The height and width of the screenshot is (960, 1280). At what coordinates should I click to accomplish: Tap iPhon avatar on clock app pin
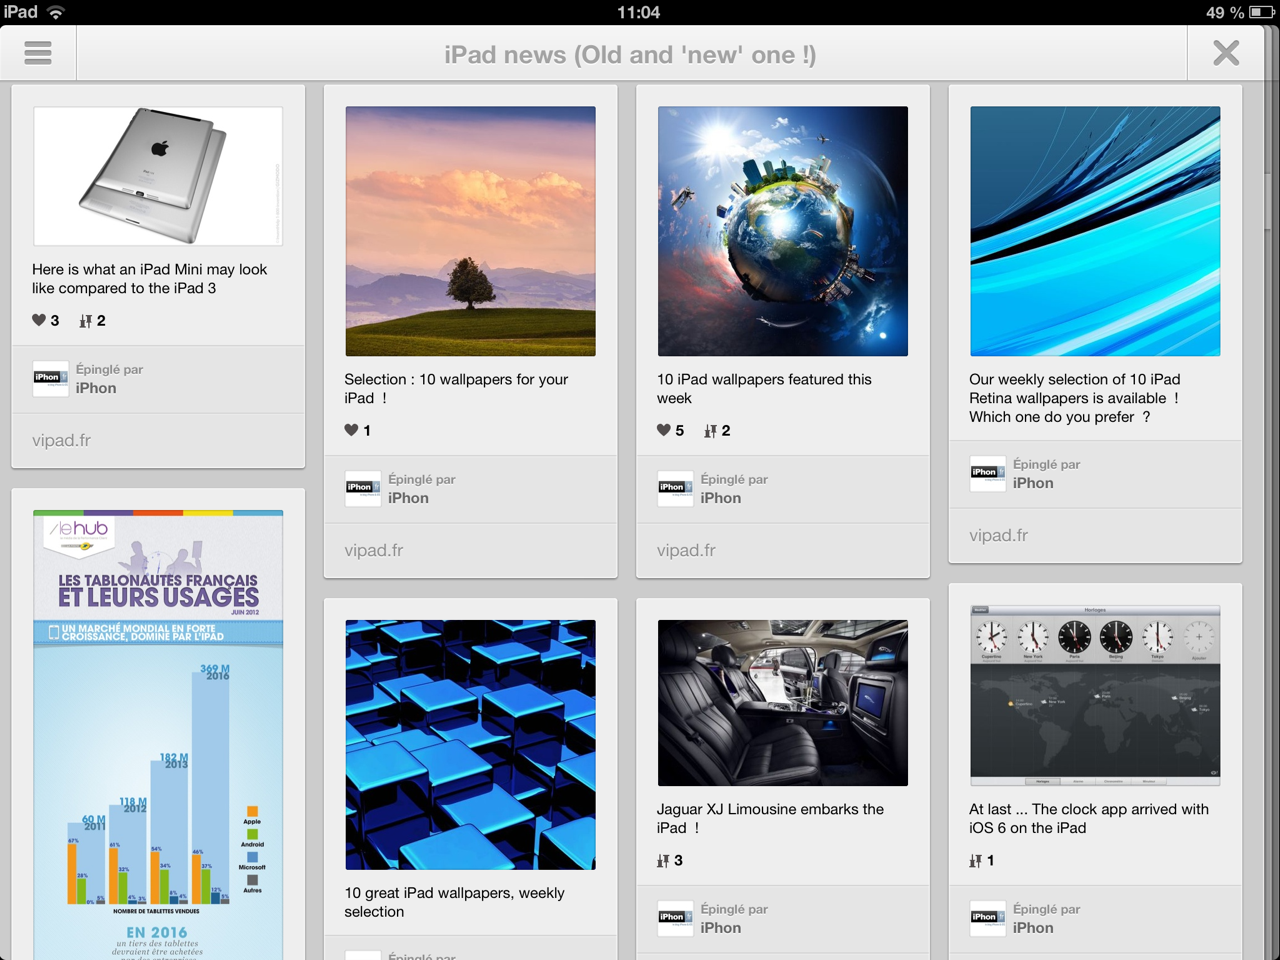[x=988, y=919]
